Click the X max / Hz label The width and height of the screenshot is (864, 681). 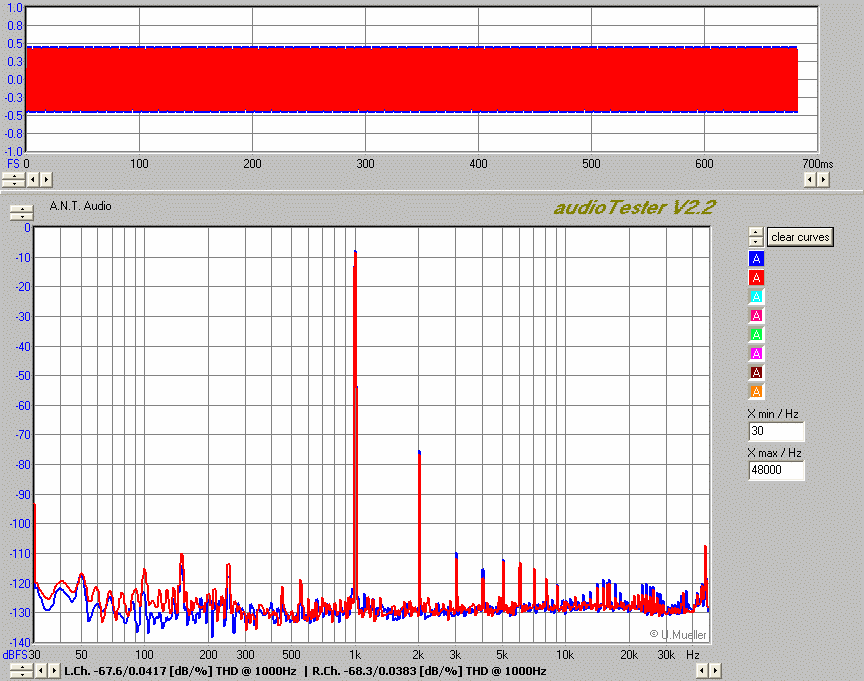[775, 453]
